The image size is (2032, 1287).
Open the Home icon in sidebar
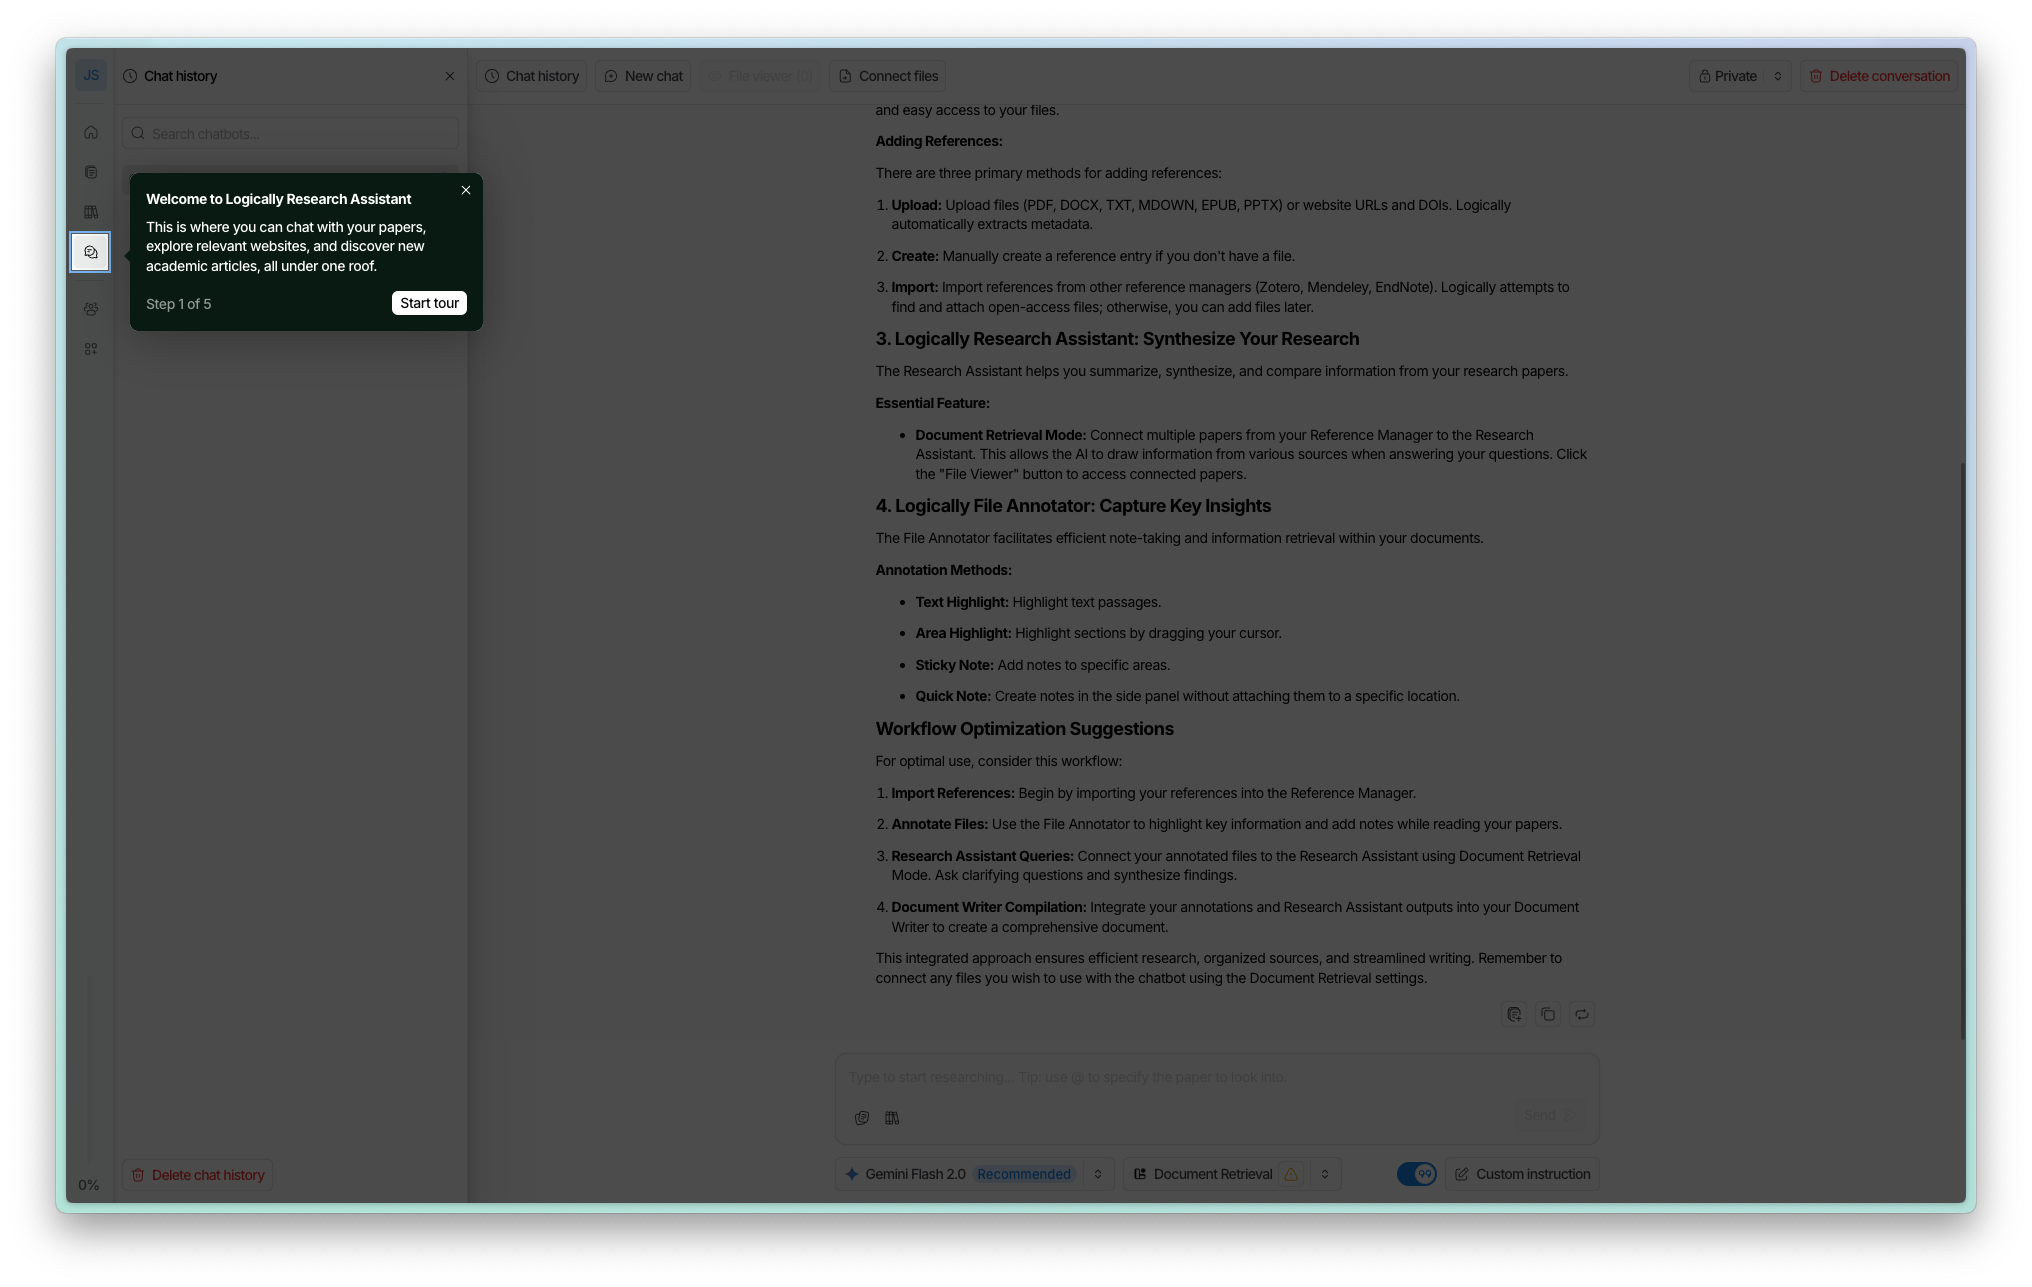pyautogui.click(x=91, y=133)
